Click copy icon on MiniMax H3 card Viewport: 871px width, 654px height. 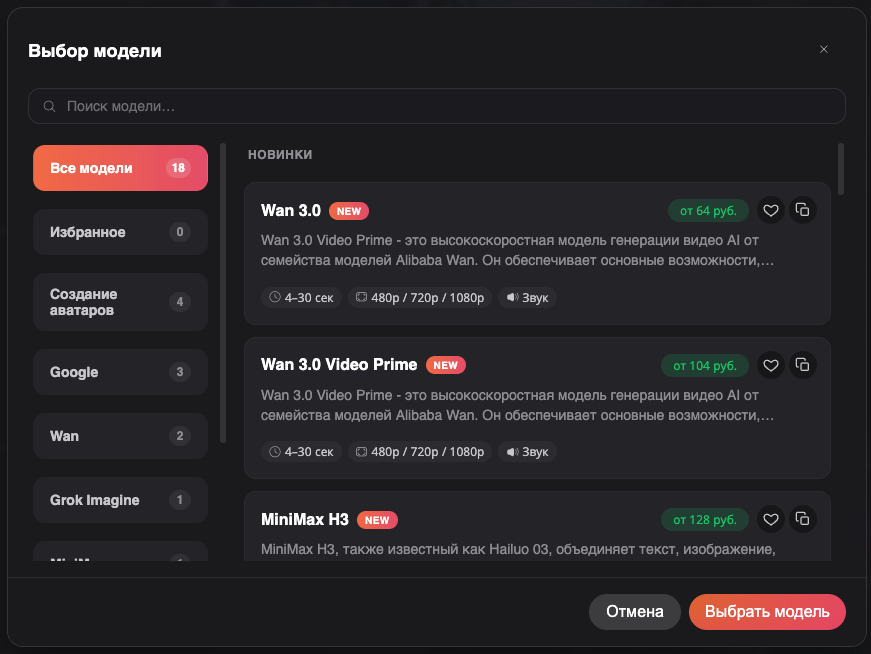(x=803, y=520)
